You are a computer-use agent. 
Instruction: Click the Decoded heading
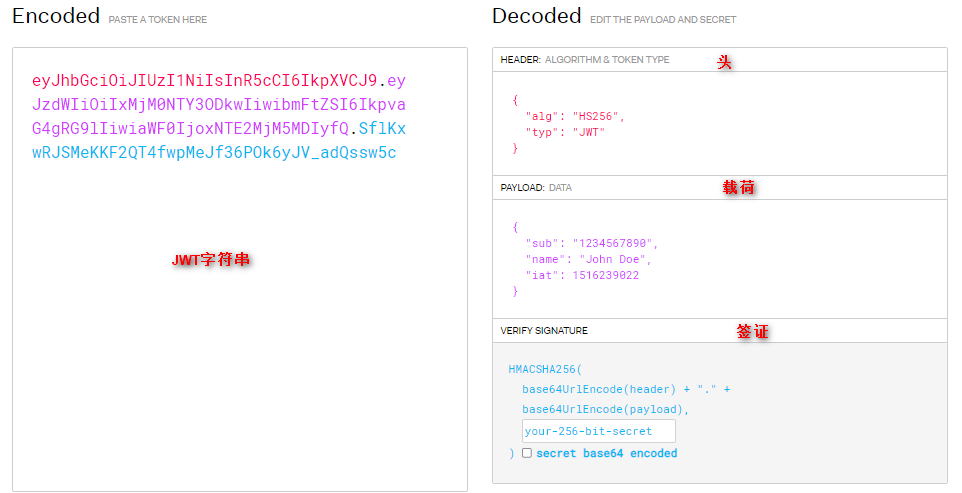pyautogui.click(x=536, y=16)
